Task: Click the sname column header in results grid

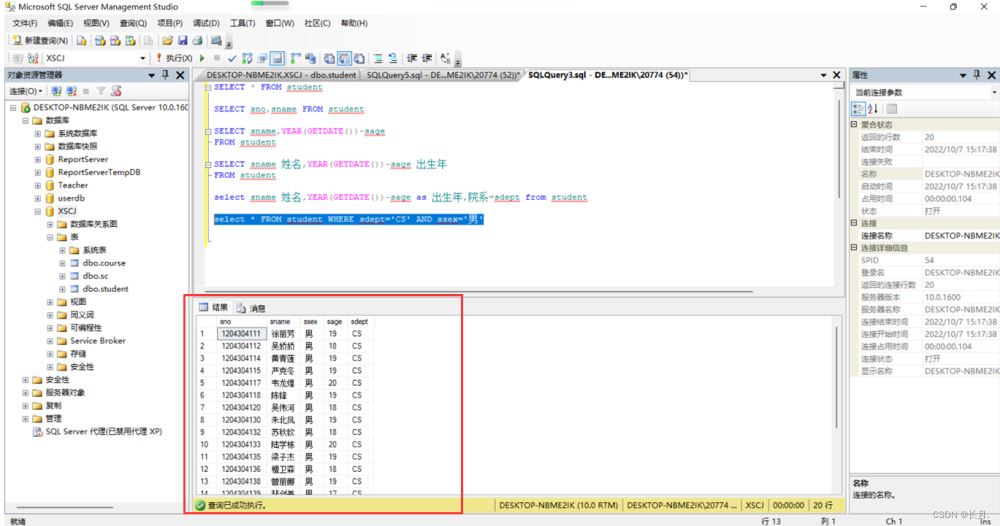Action: 280,321
